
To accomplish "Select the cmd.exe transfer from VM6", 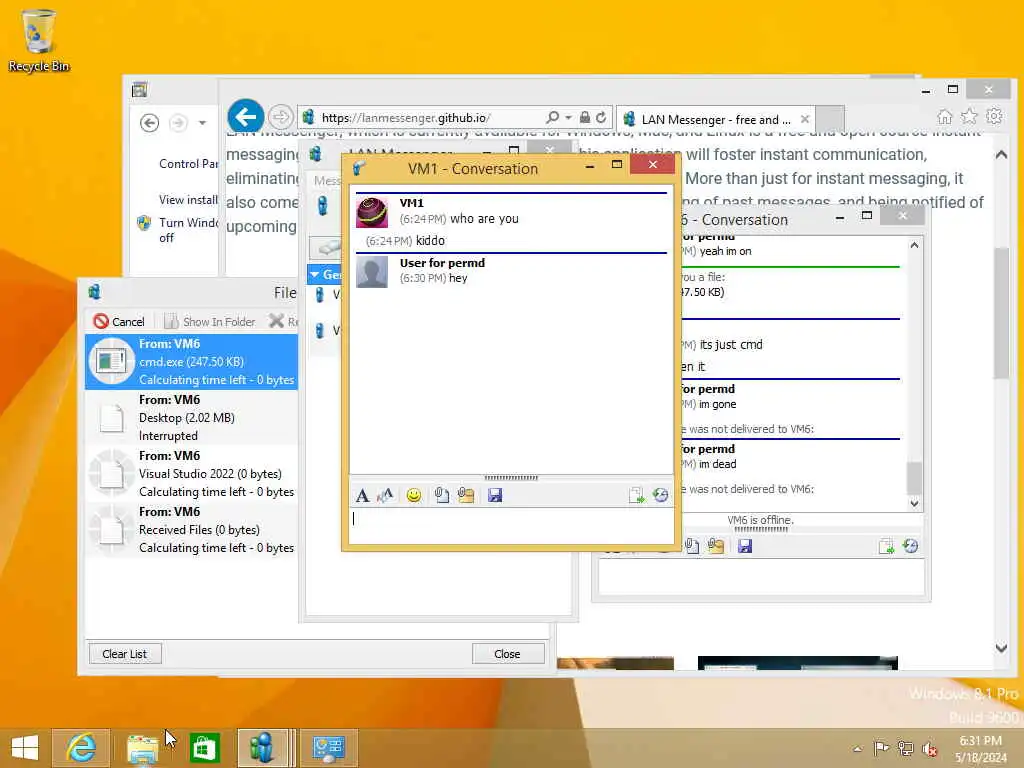I will 191,362.
